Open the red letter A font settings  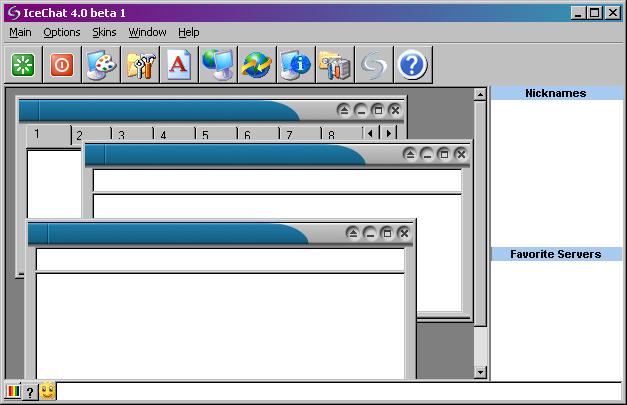(x=179, y=64)
